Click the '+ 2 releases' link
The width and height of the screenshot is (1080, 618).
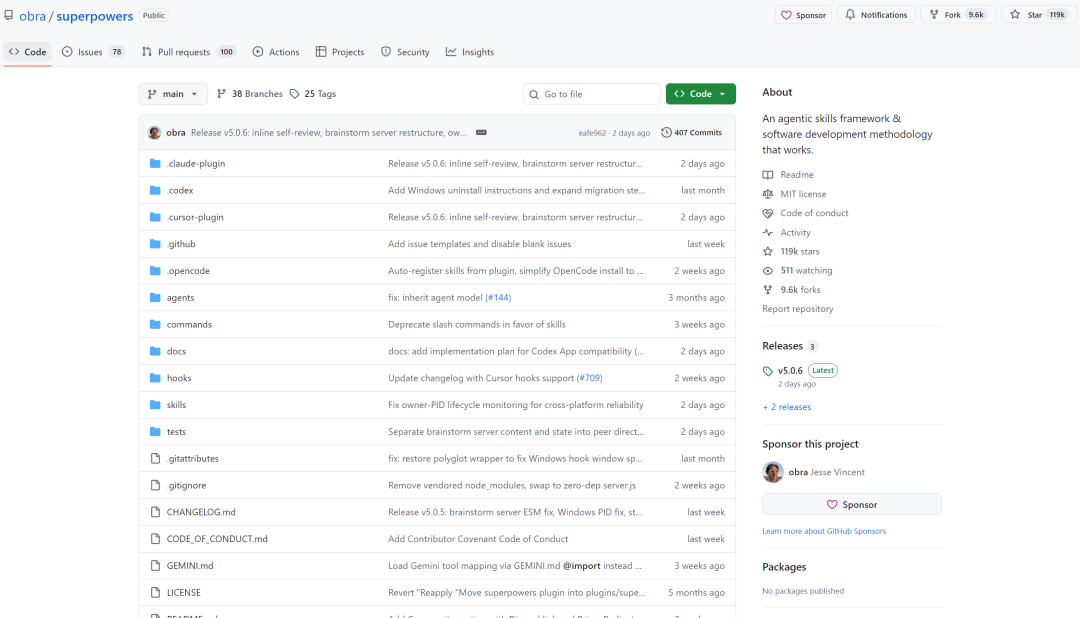click(x=787, y=407)
